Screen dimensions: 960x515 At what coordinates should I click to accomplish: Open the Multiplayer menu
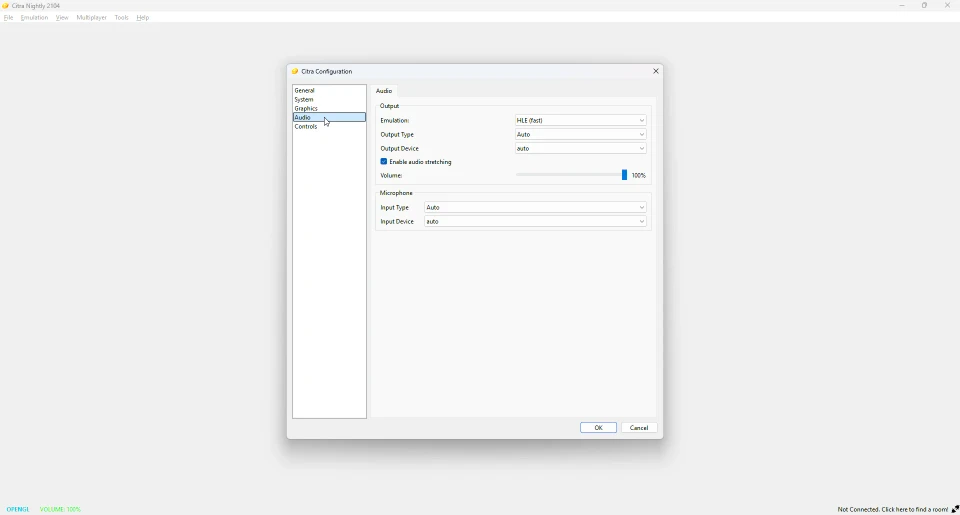pos(91,18)
